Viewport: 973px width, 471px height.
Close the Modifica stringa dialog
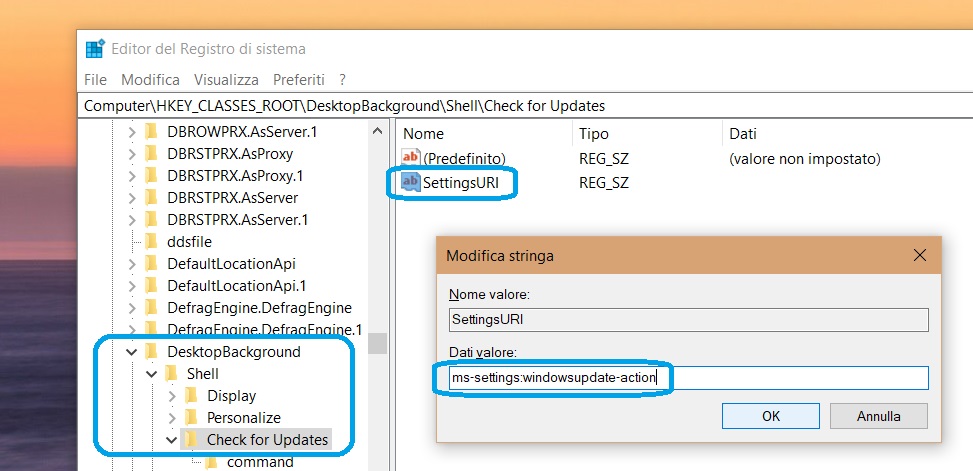pos(920,255)
